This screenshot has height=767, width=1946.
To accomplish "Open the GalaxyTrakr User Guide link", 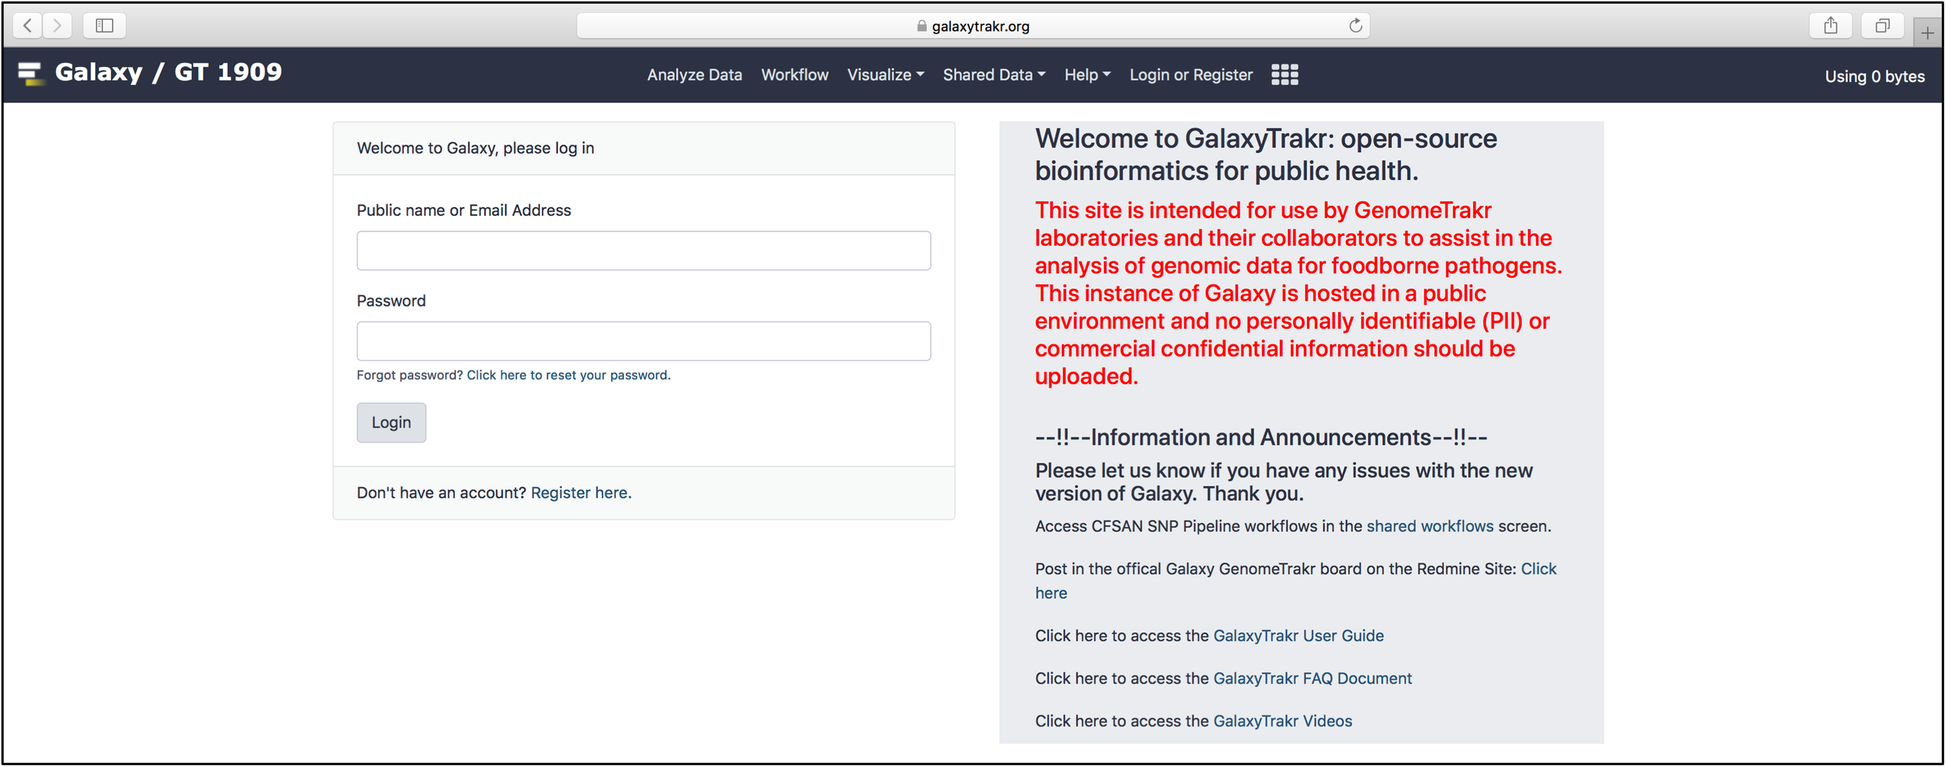I will (1298, 636).
